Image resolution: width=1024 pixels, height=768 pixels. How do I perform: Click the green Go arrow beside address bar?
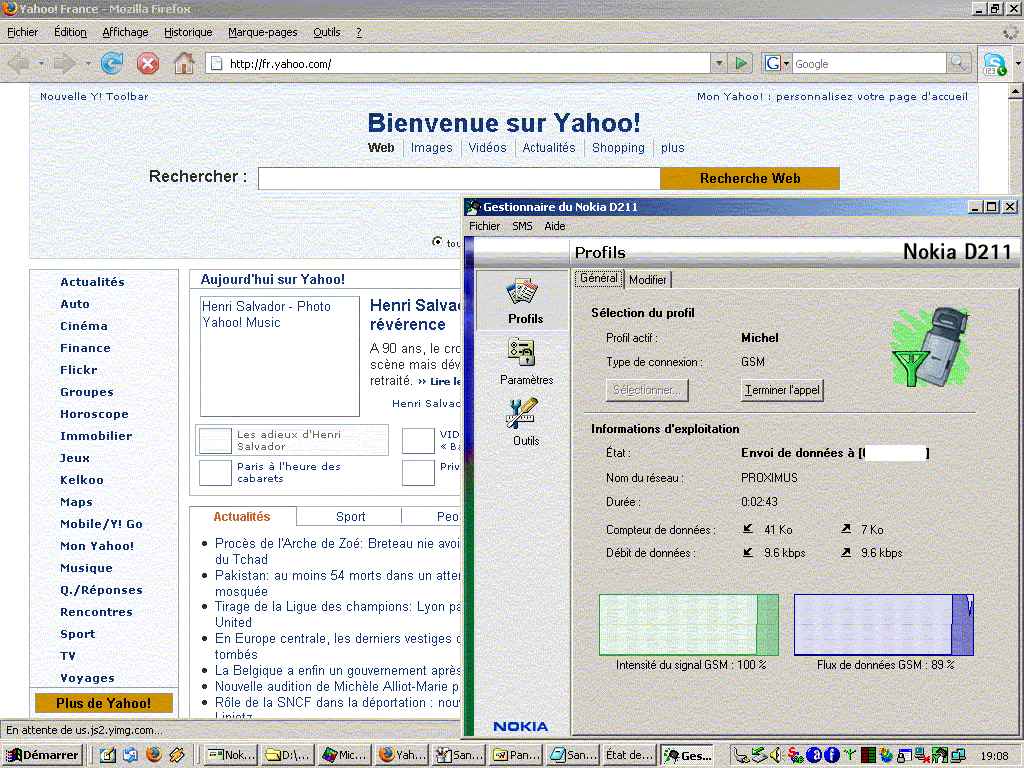click(x=741, y=63)
